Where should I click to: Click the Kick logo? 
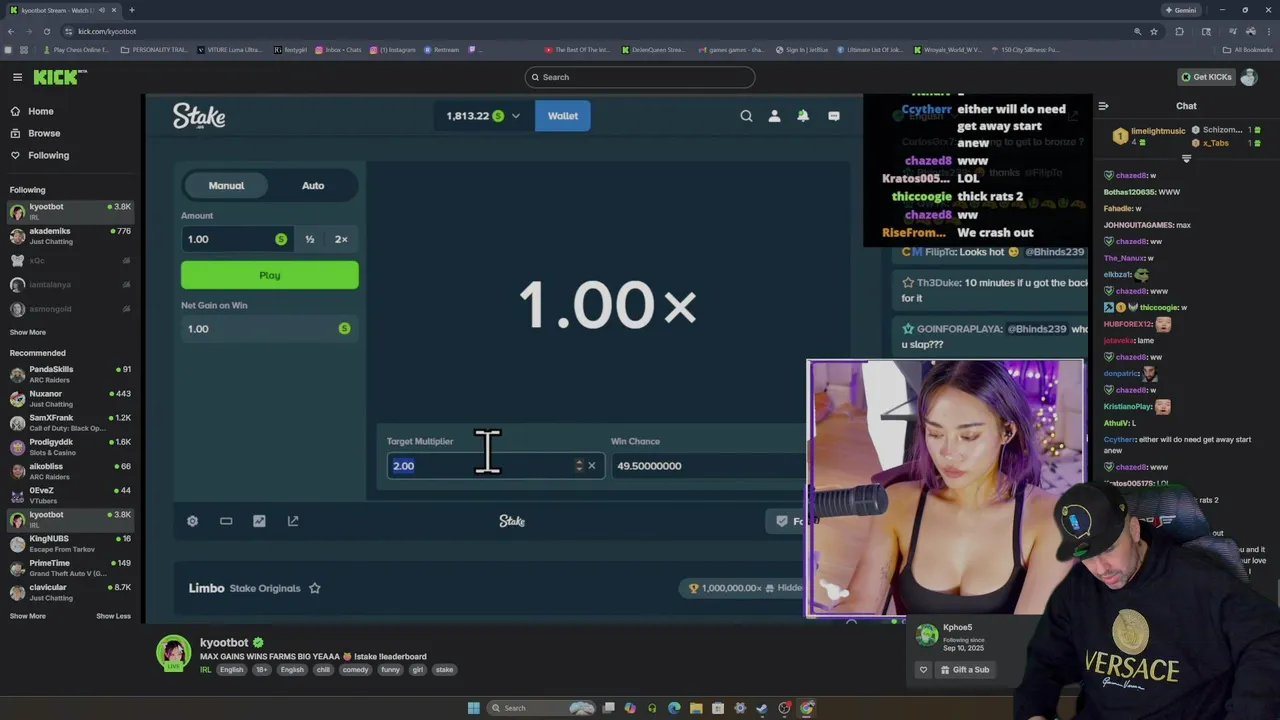pos(60,77)
